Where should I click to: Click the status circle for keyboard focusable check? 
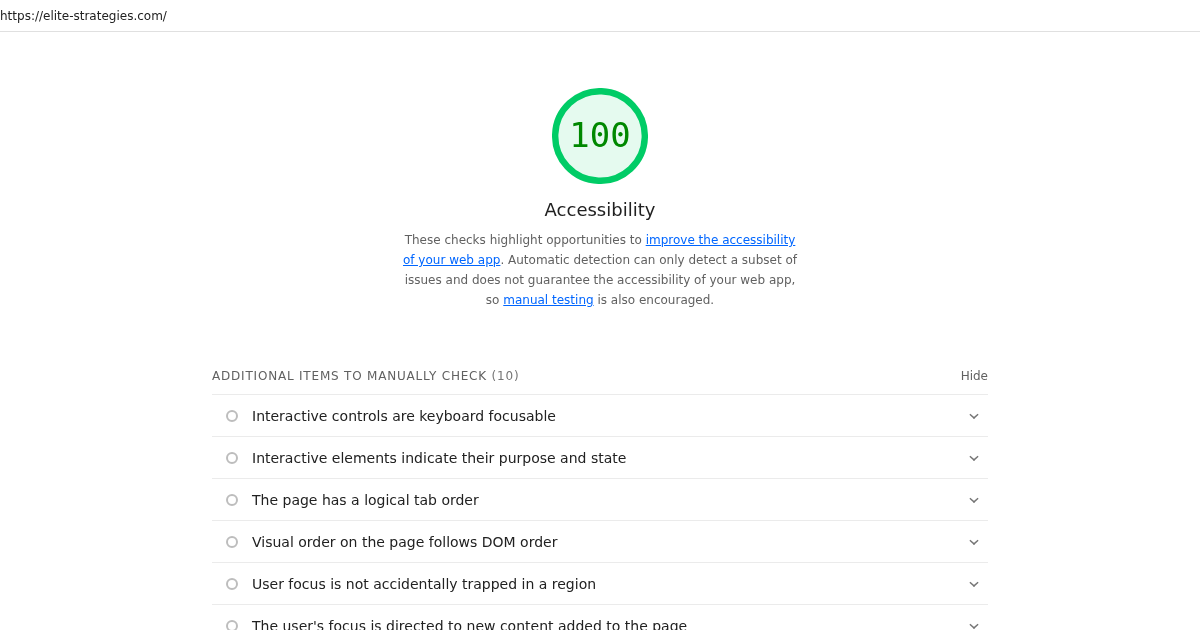pyautogui.click(x=231, y=415)
